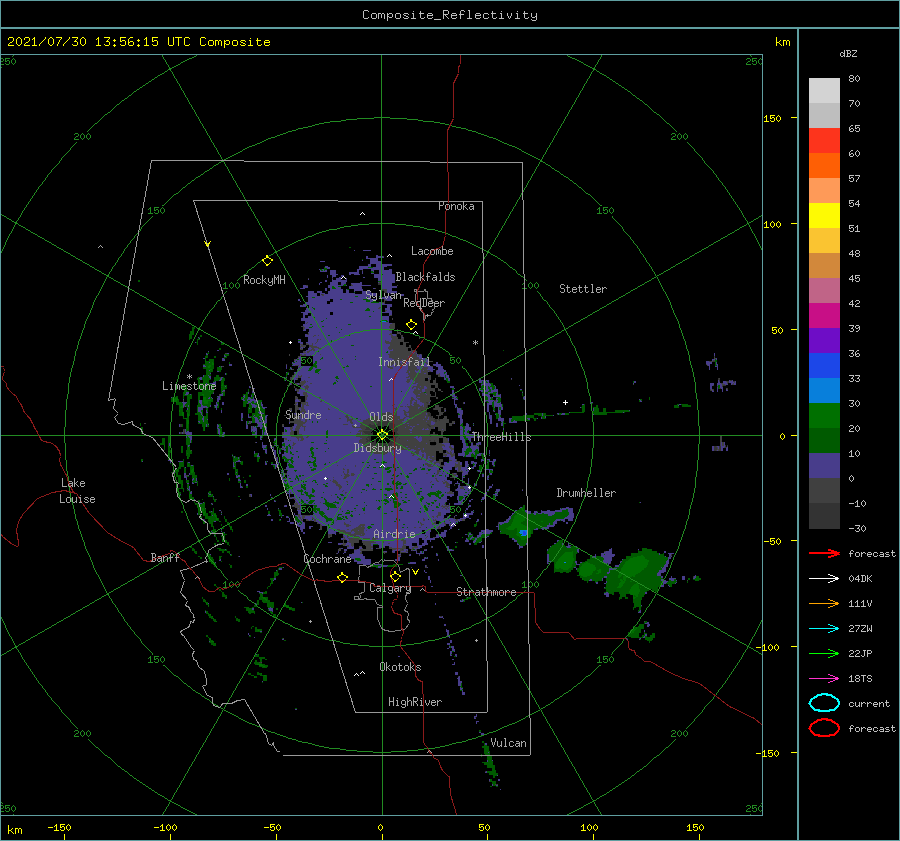Click the yellow diamond marker below Cochrane
900x841 pixels.
(x=343, y=578)
